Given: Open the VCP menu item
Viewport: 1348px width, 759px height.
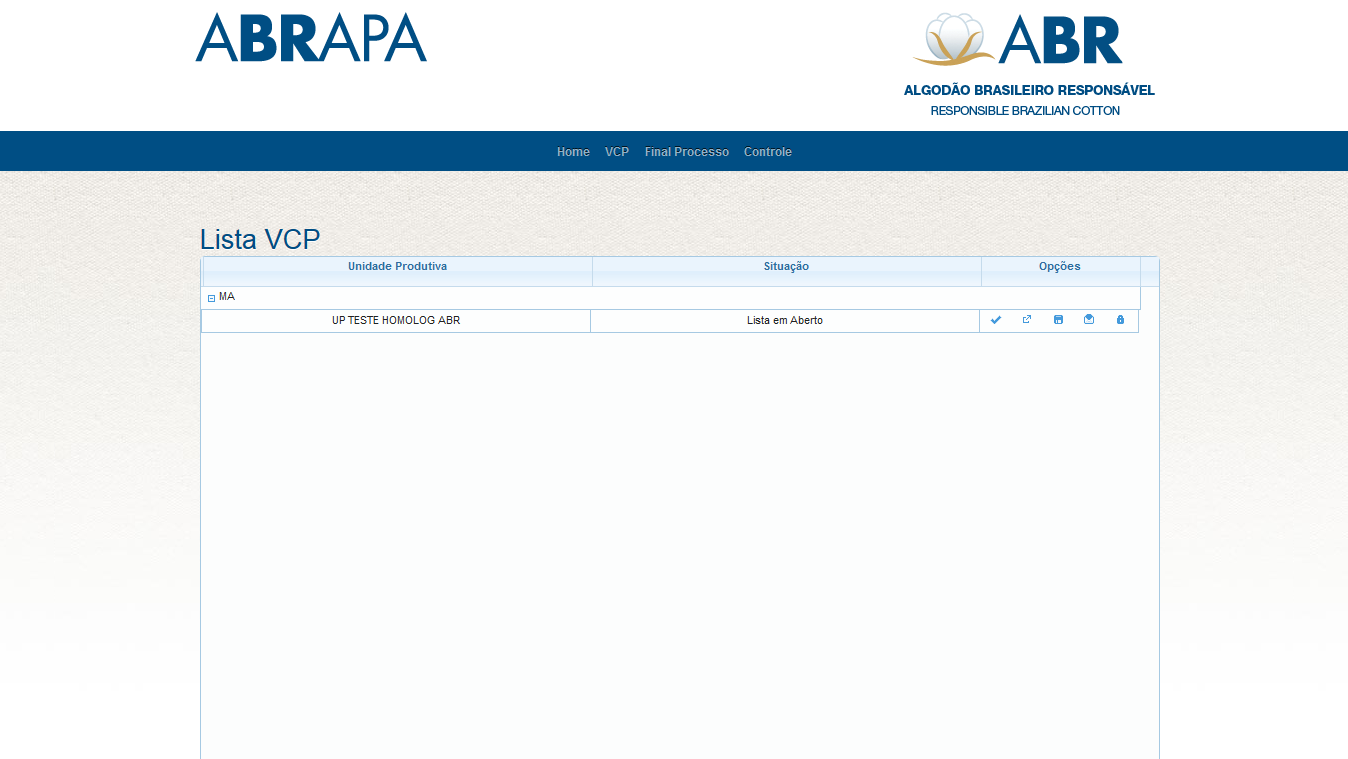Looking at the screenshot, I should click(617, 152).
